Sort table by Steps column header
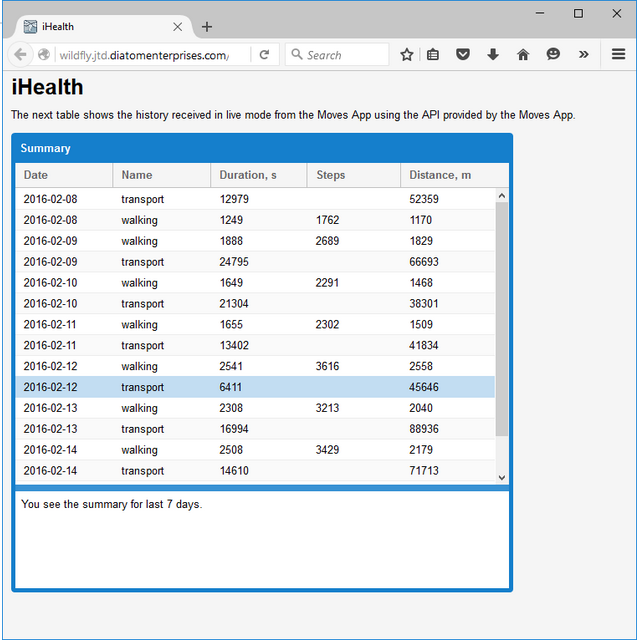 (352, 175)
